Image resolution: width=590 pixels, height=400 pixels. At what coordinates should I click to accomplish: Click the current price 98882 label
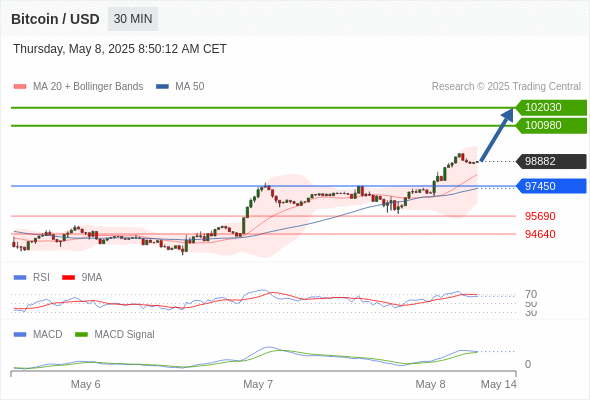click(x=551, y=161)
